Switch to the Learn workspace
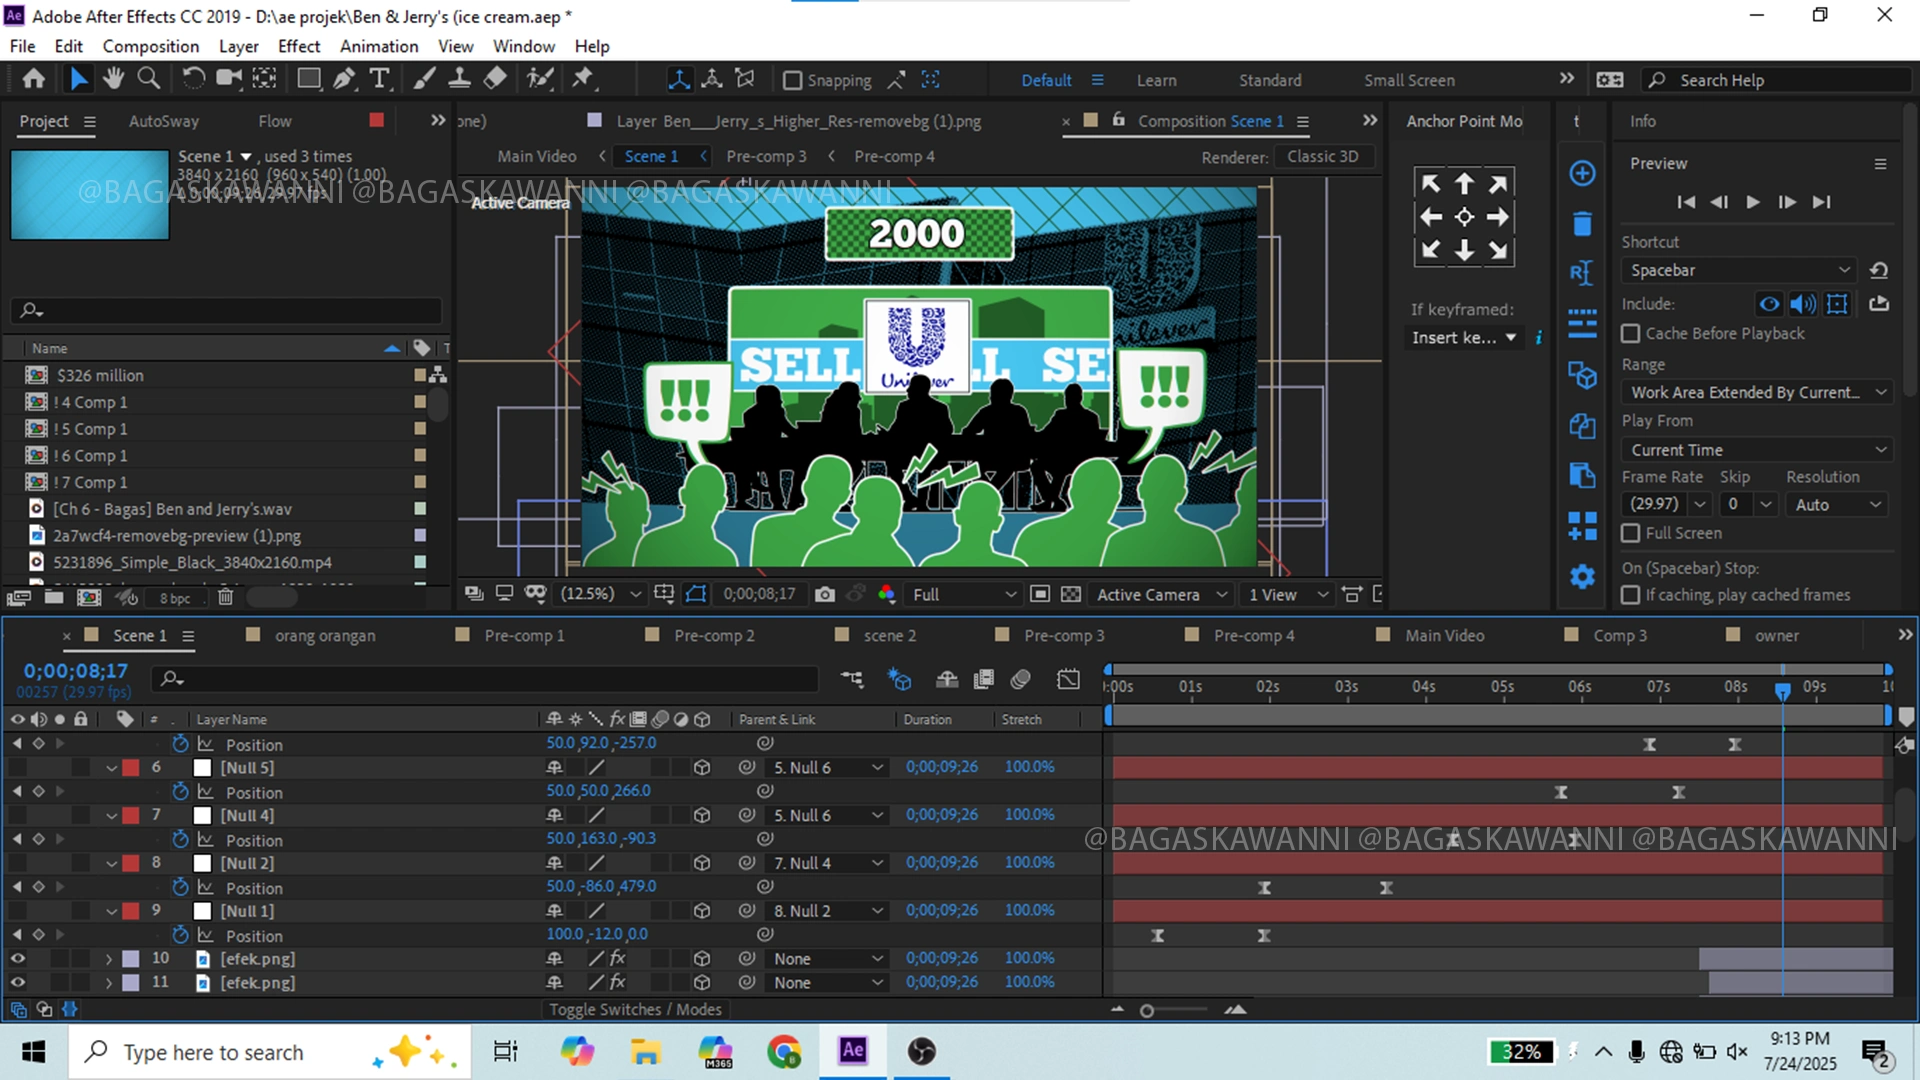This screenshot has width=1920, height=1080. point(1156,80)
